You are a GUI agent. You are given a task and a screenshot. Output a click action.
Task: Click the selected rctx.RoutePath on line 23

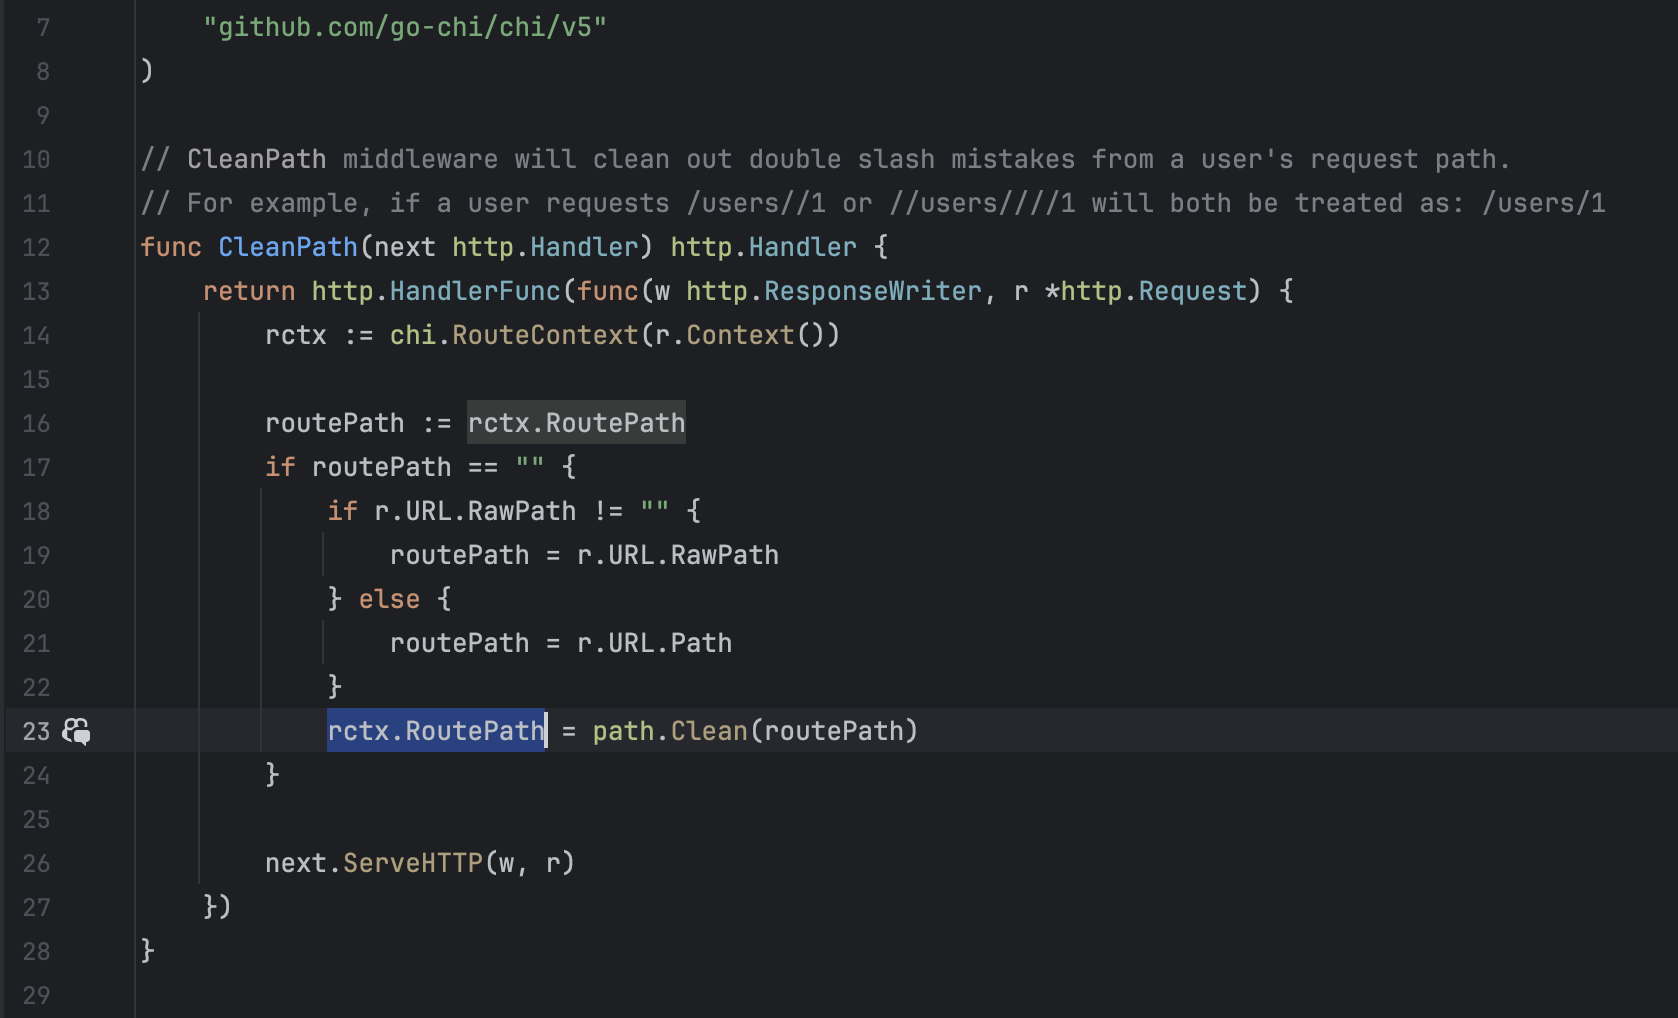click(x=436, y=731)
